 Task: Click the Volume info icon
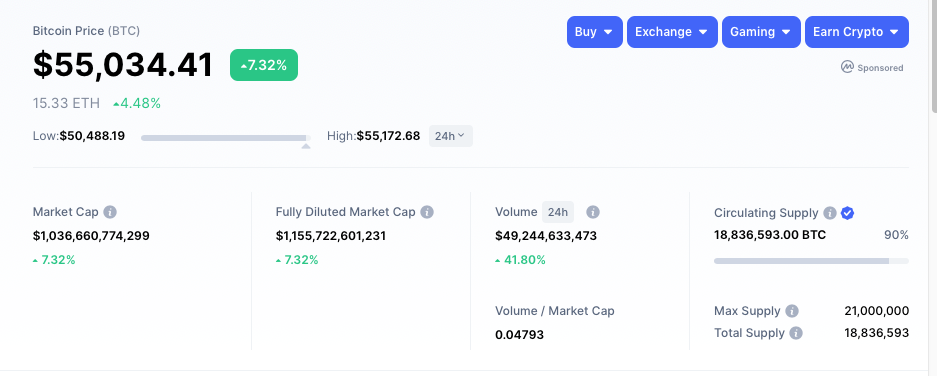pos(593,212)
